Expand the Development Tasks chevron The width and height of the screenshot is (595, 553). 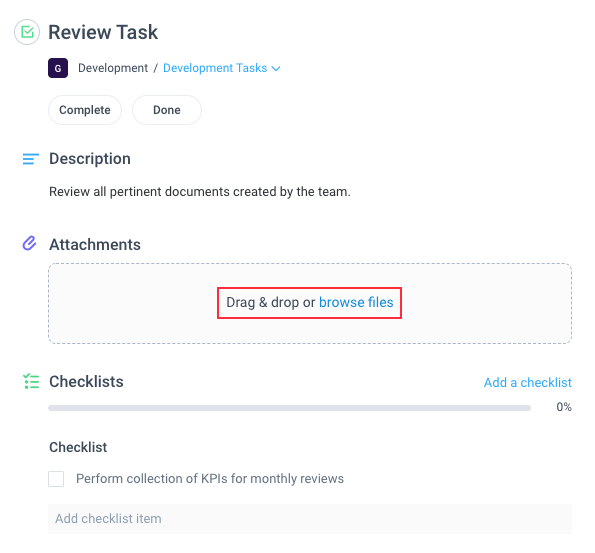click(276, 69)
